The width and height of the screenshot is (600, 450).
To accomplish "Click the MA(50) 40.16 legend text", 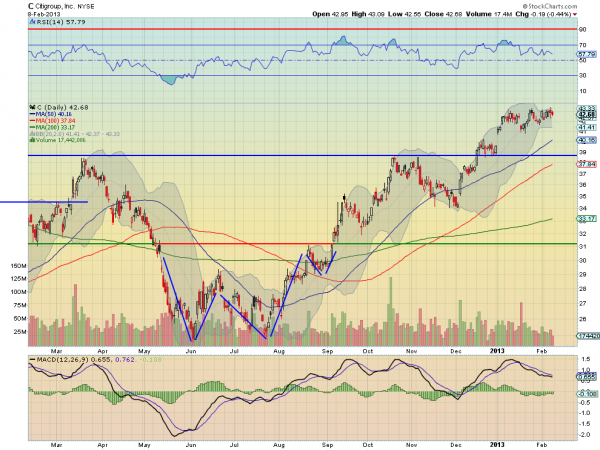I will [54, 114].
